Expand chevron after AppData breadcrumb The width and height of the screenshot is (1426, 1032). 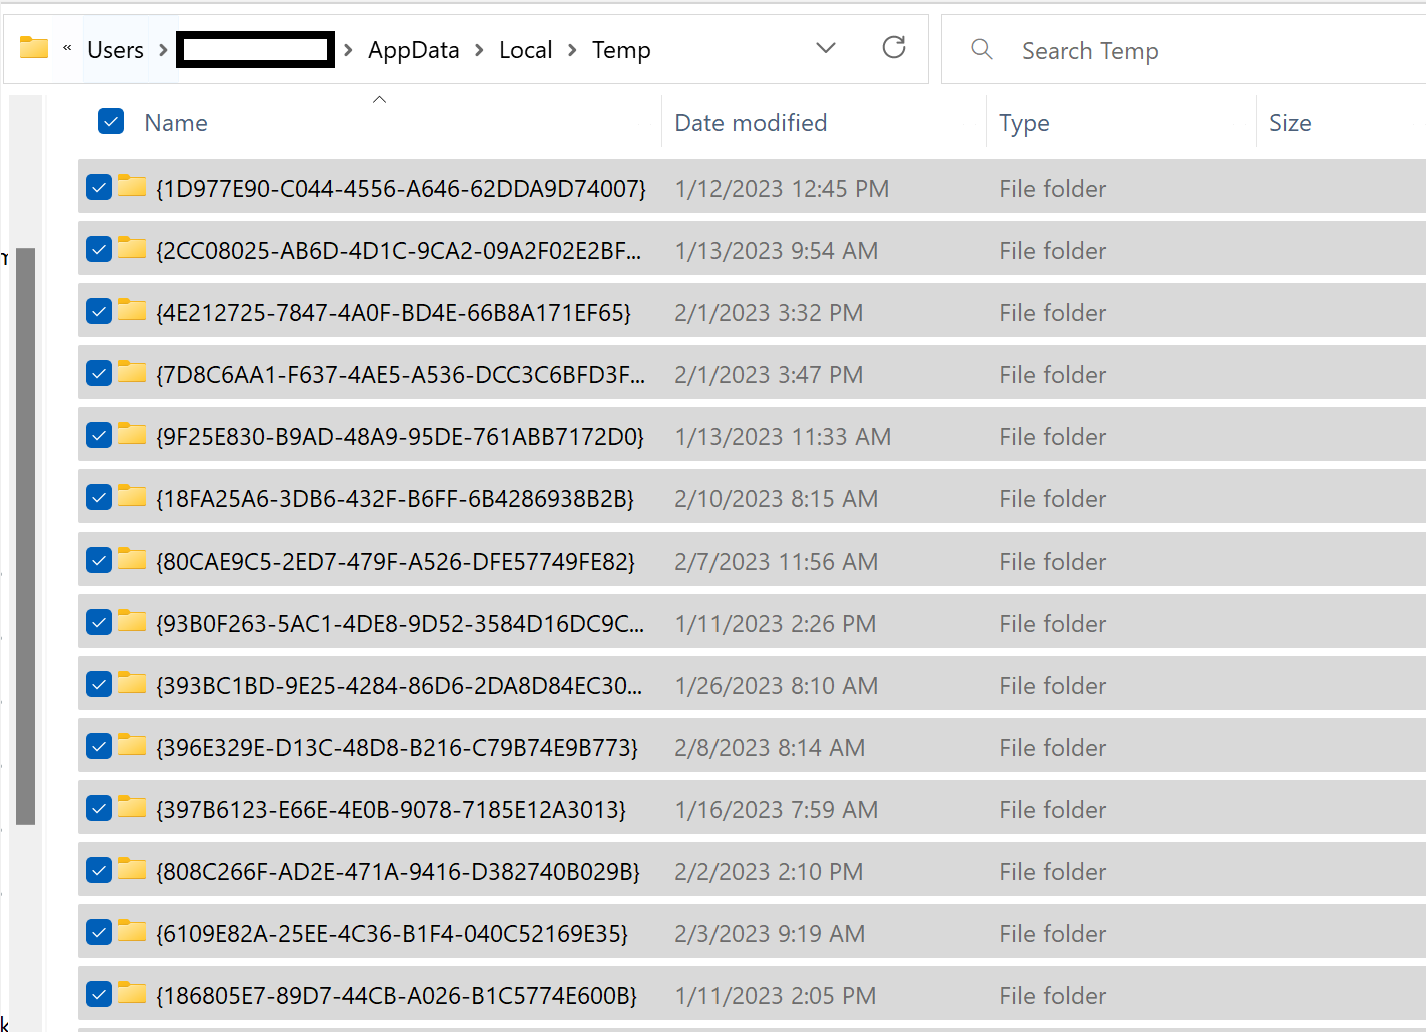pyautogui.click(x=480, y=49)
